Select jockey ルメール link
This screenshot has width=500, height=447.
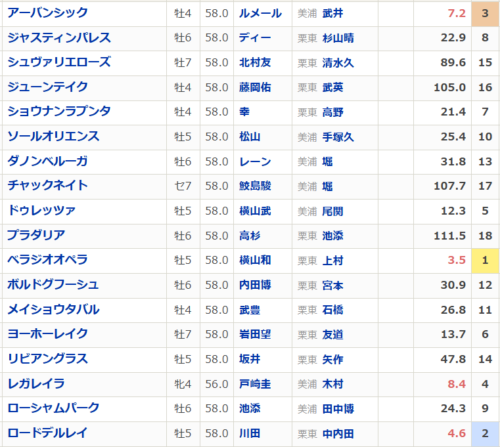pos(260,13)
